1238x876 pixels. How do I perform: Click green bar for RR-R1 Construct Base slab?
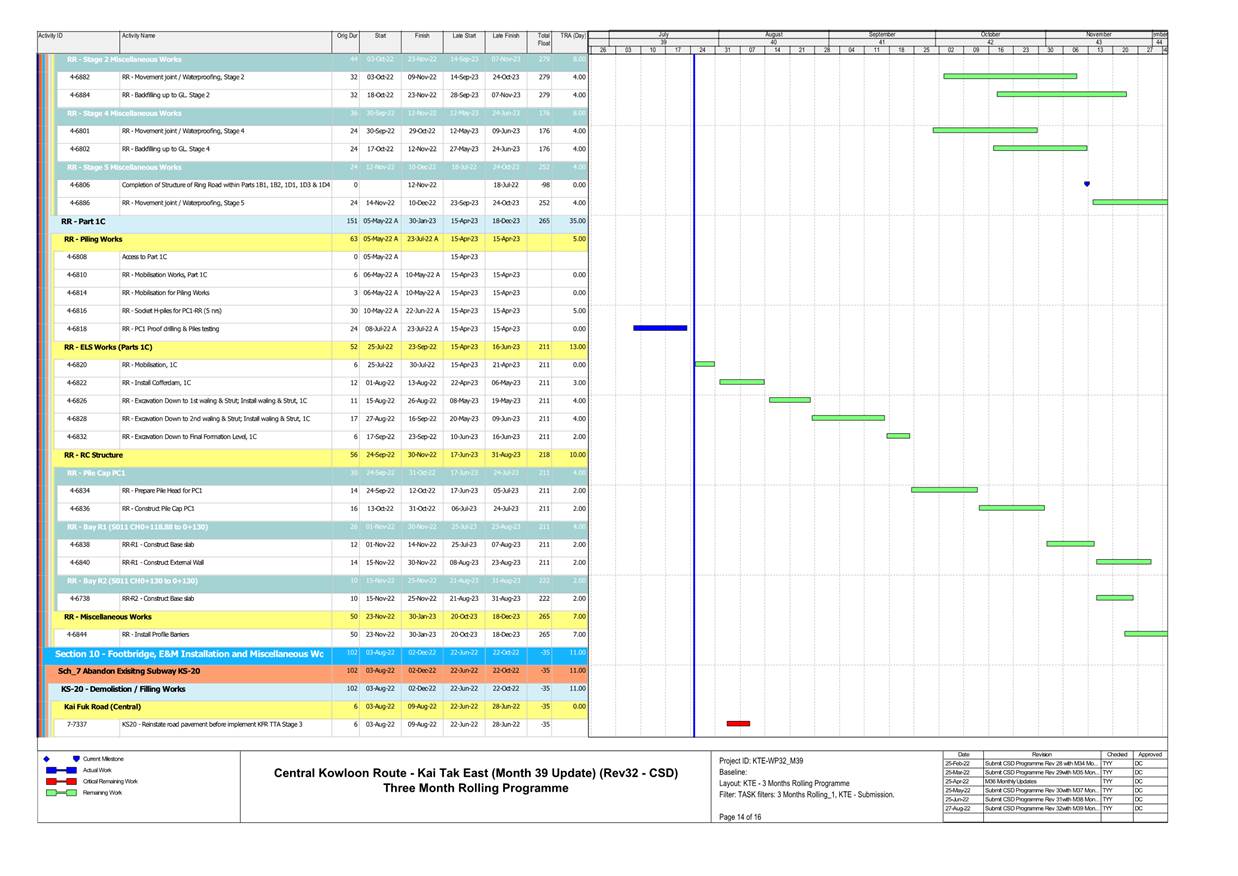point(1070,543)
